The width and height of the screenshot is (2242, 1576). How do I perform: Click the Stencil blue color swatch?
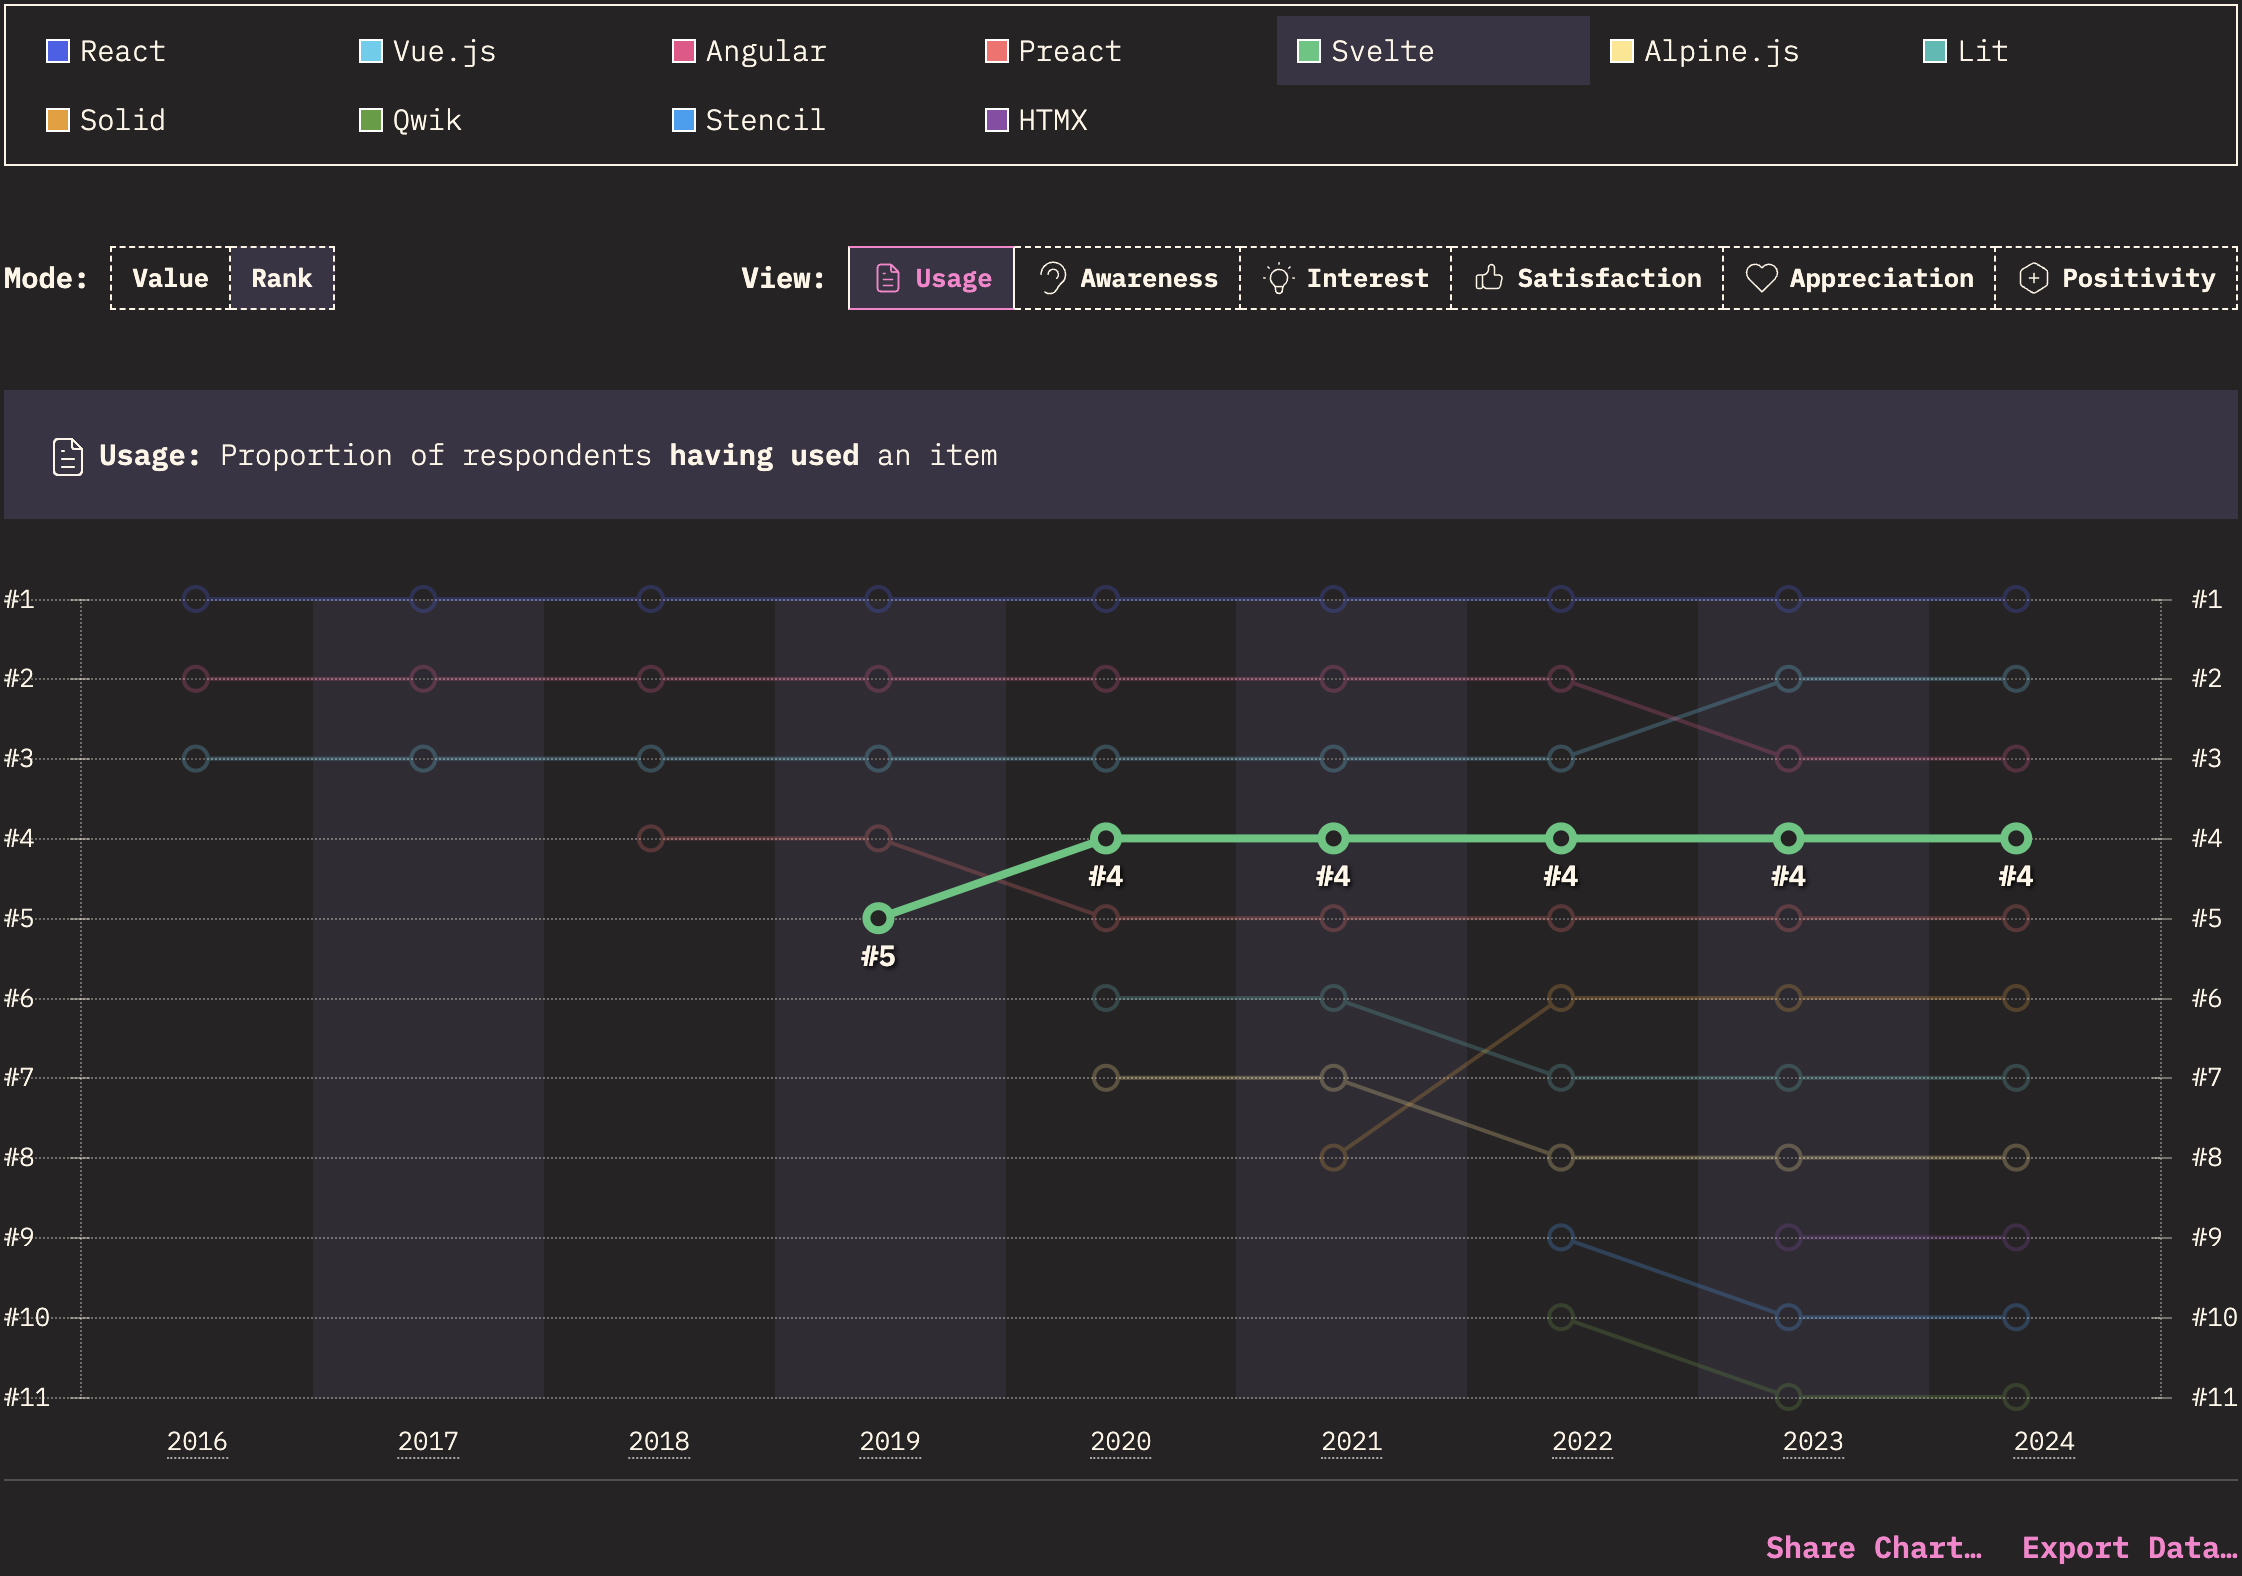pos(684,120)
